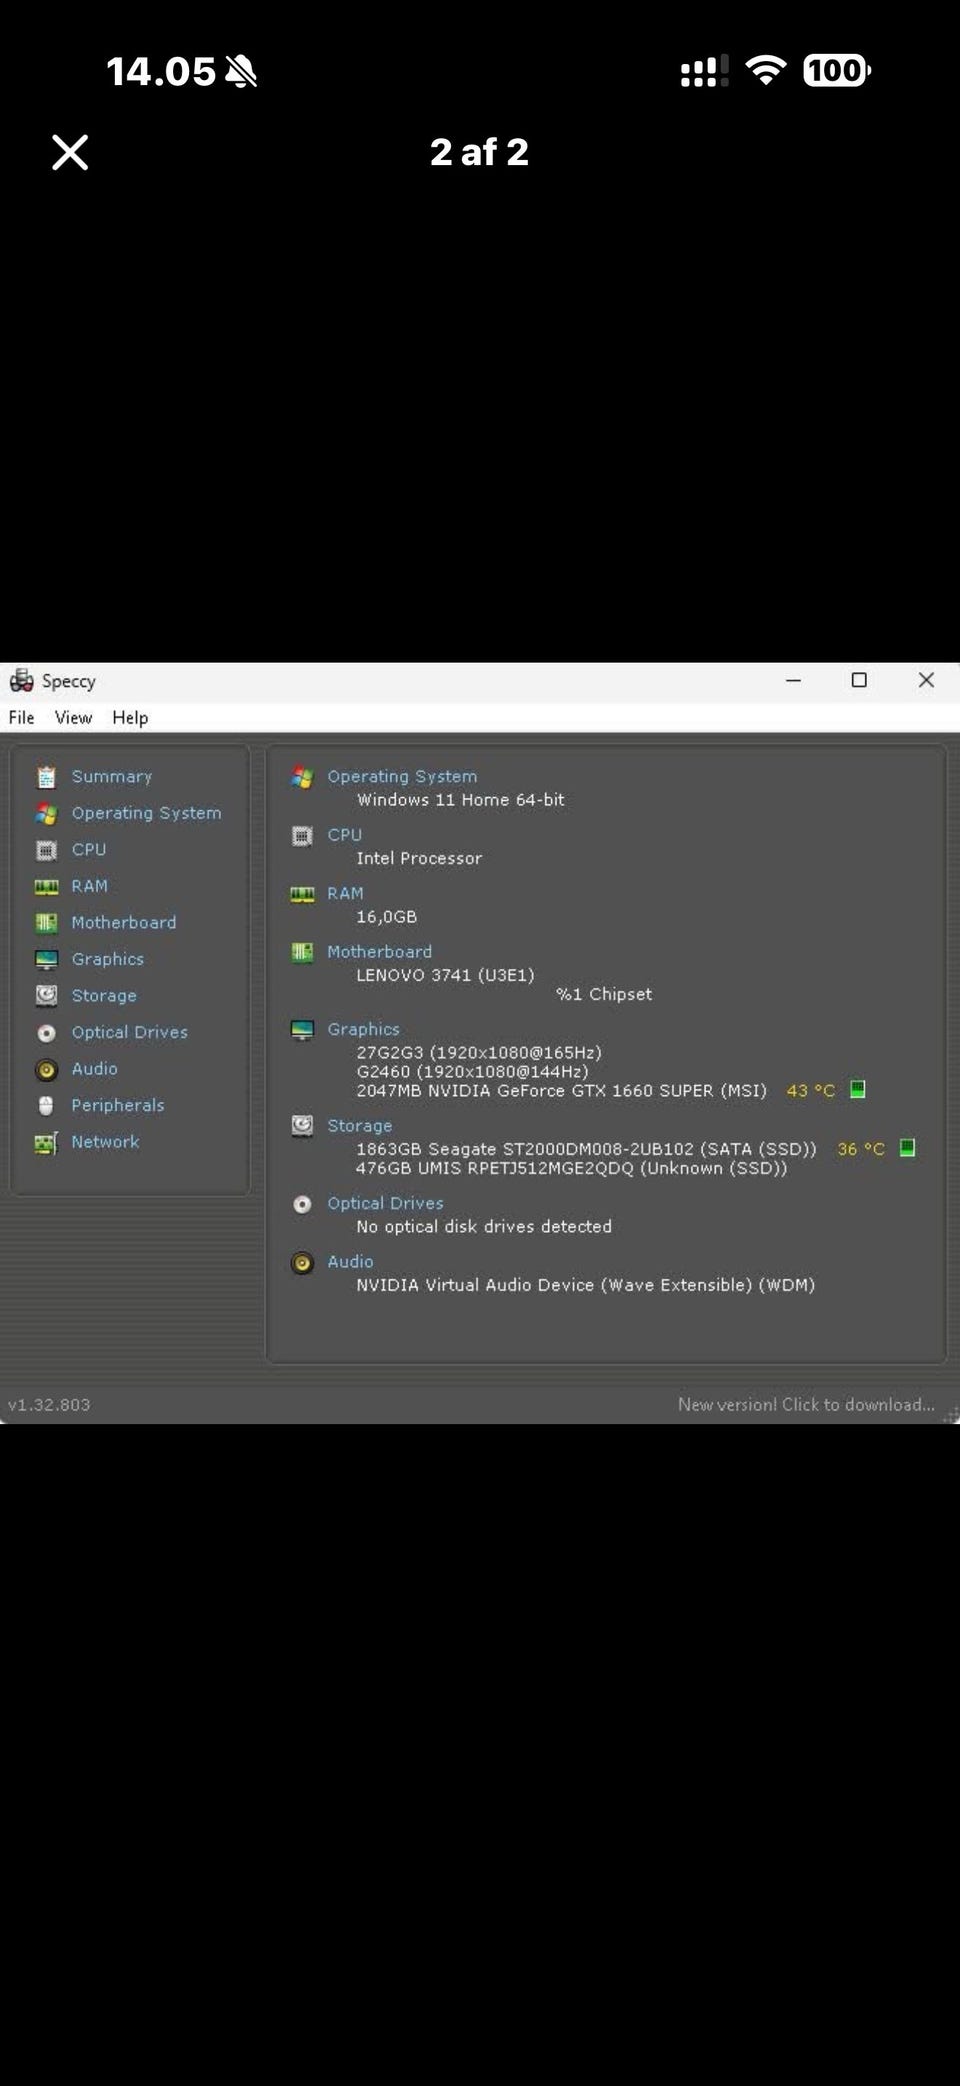Click the Motherboard icon in summary panel
This screenshot has width=960, height=2086.
[x=302, y=953]
